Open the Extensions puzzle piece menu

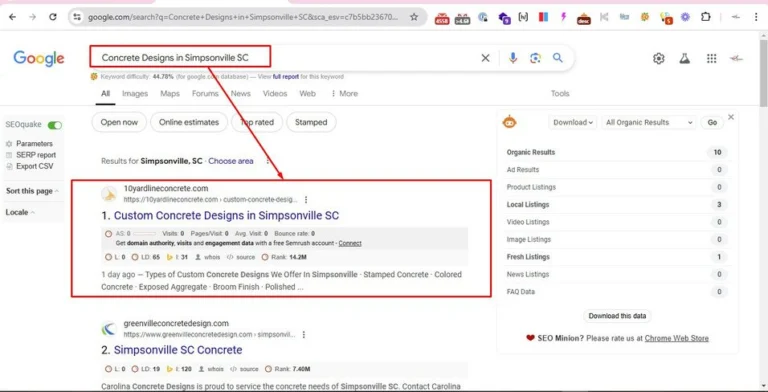point(705,17)
